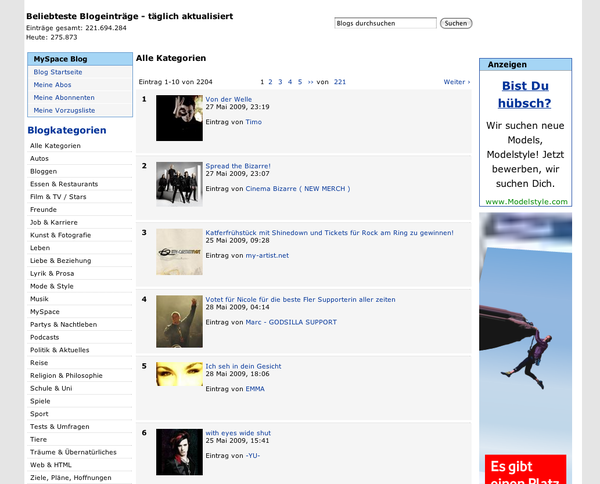Click thumbnail of Von der Welle entry

pyautogui.click(x=179, y=118)
